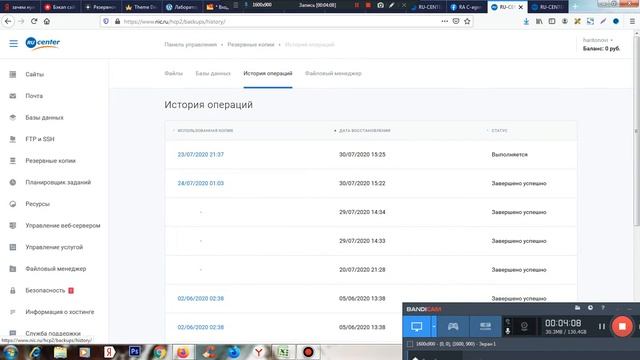Click the Безопасность lock icon
This screenshot has width=640, height=360.
[x=13, y=290]
